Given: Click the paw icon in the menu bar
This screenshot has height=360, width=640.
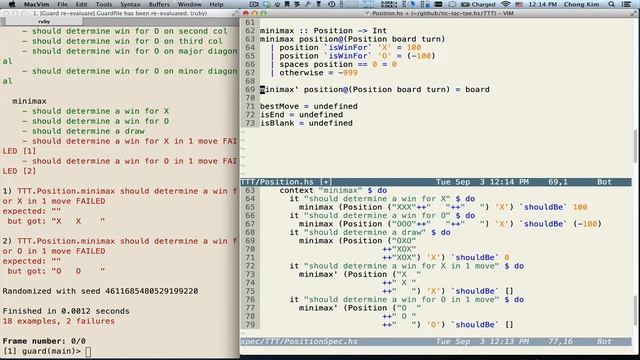Looking at the screenshot, I should [277, 4].
